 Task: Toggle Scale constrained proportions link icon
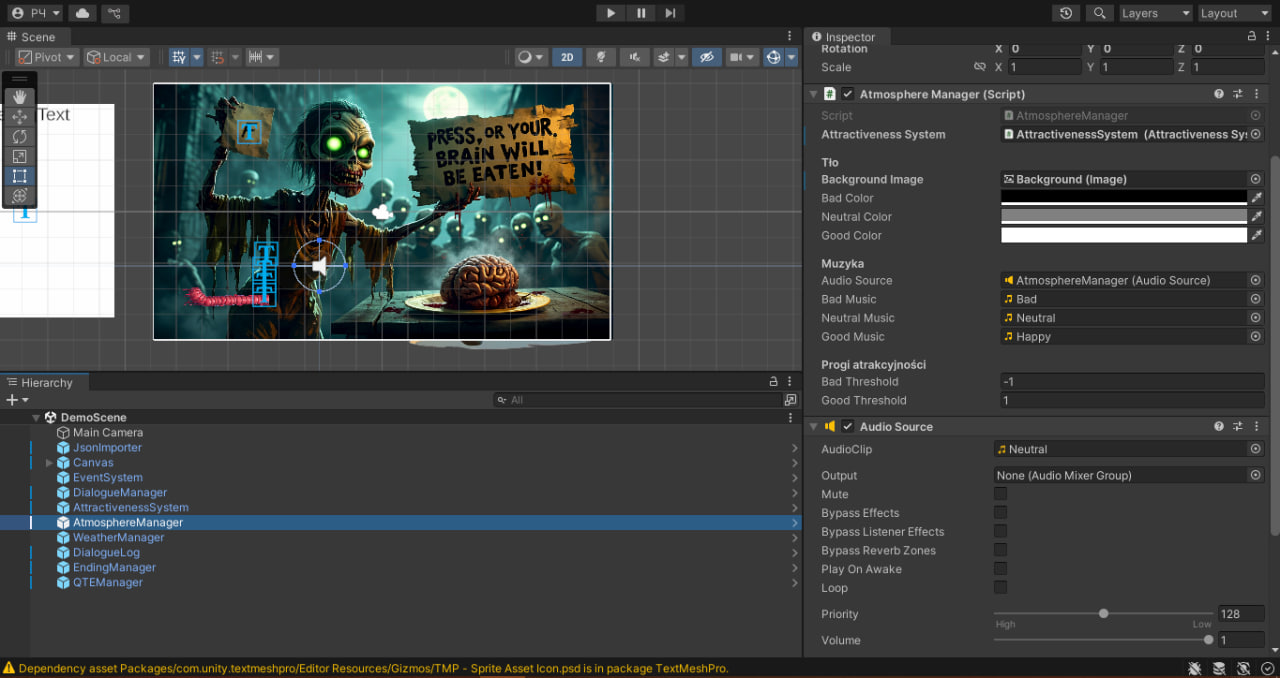tap(980, 67)
